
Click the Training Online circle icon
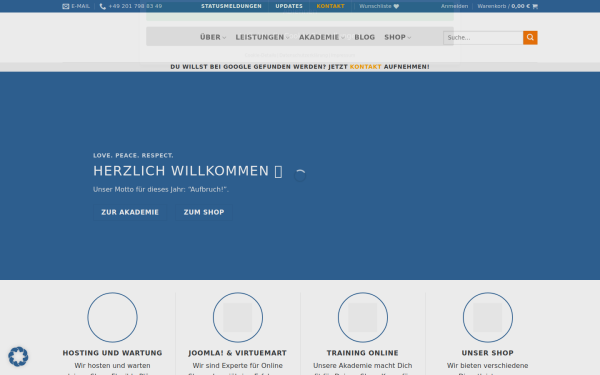[363, 317]
